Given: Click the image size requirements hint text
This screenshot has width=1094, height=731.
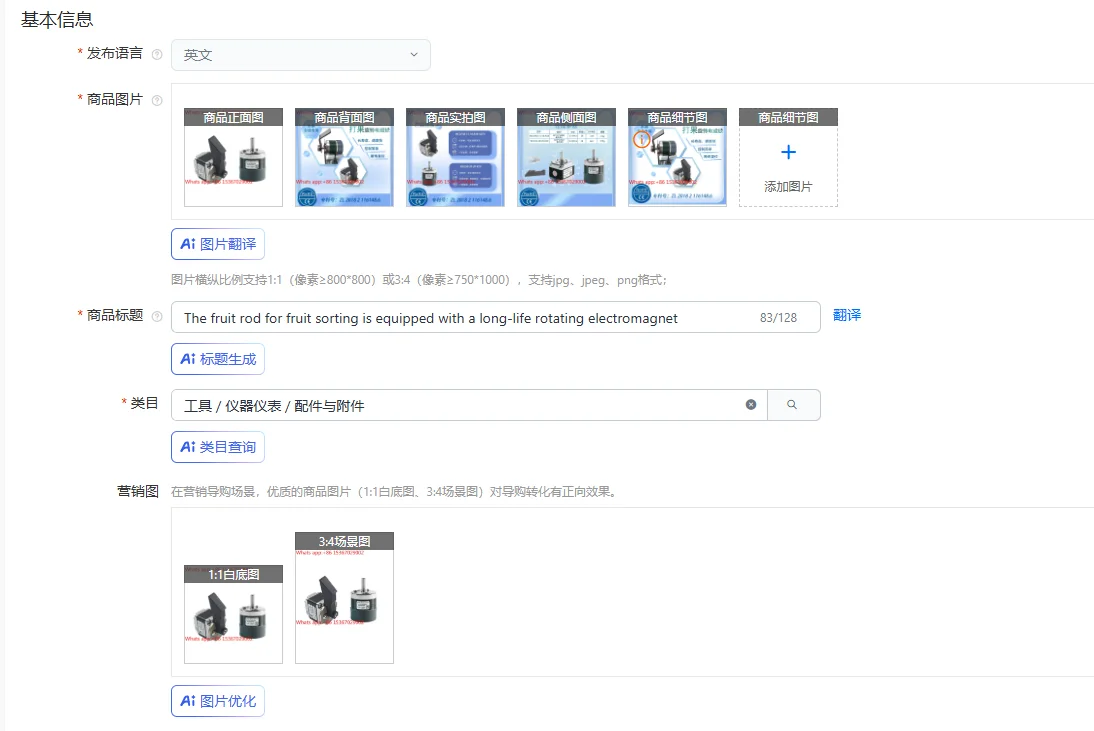Looking at the screenshot, I should pyautogui.click(x=419, y=280).
